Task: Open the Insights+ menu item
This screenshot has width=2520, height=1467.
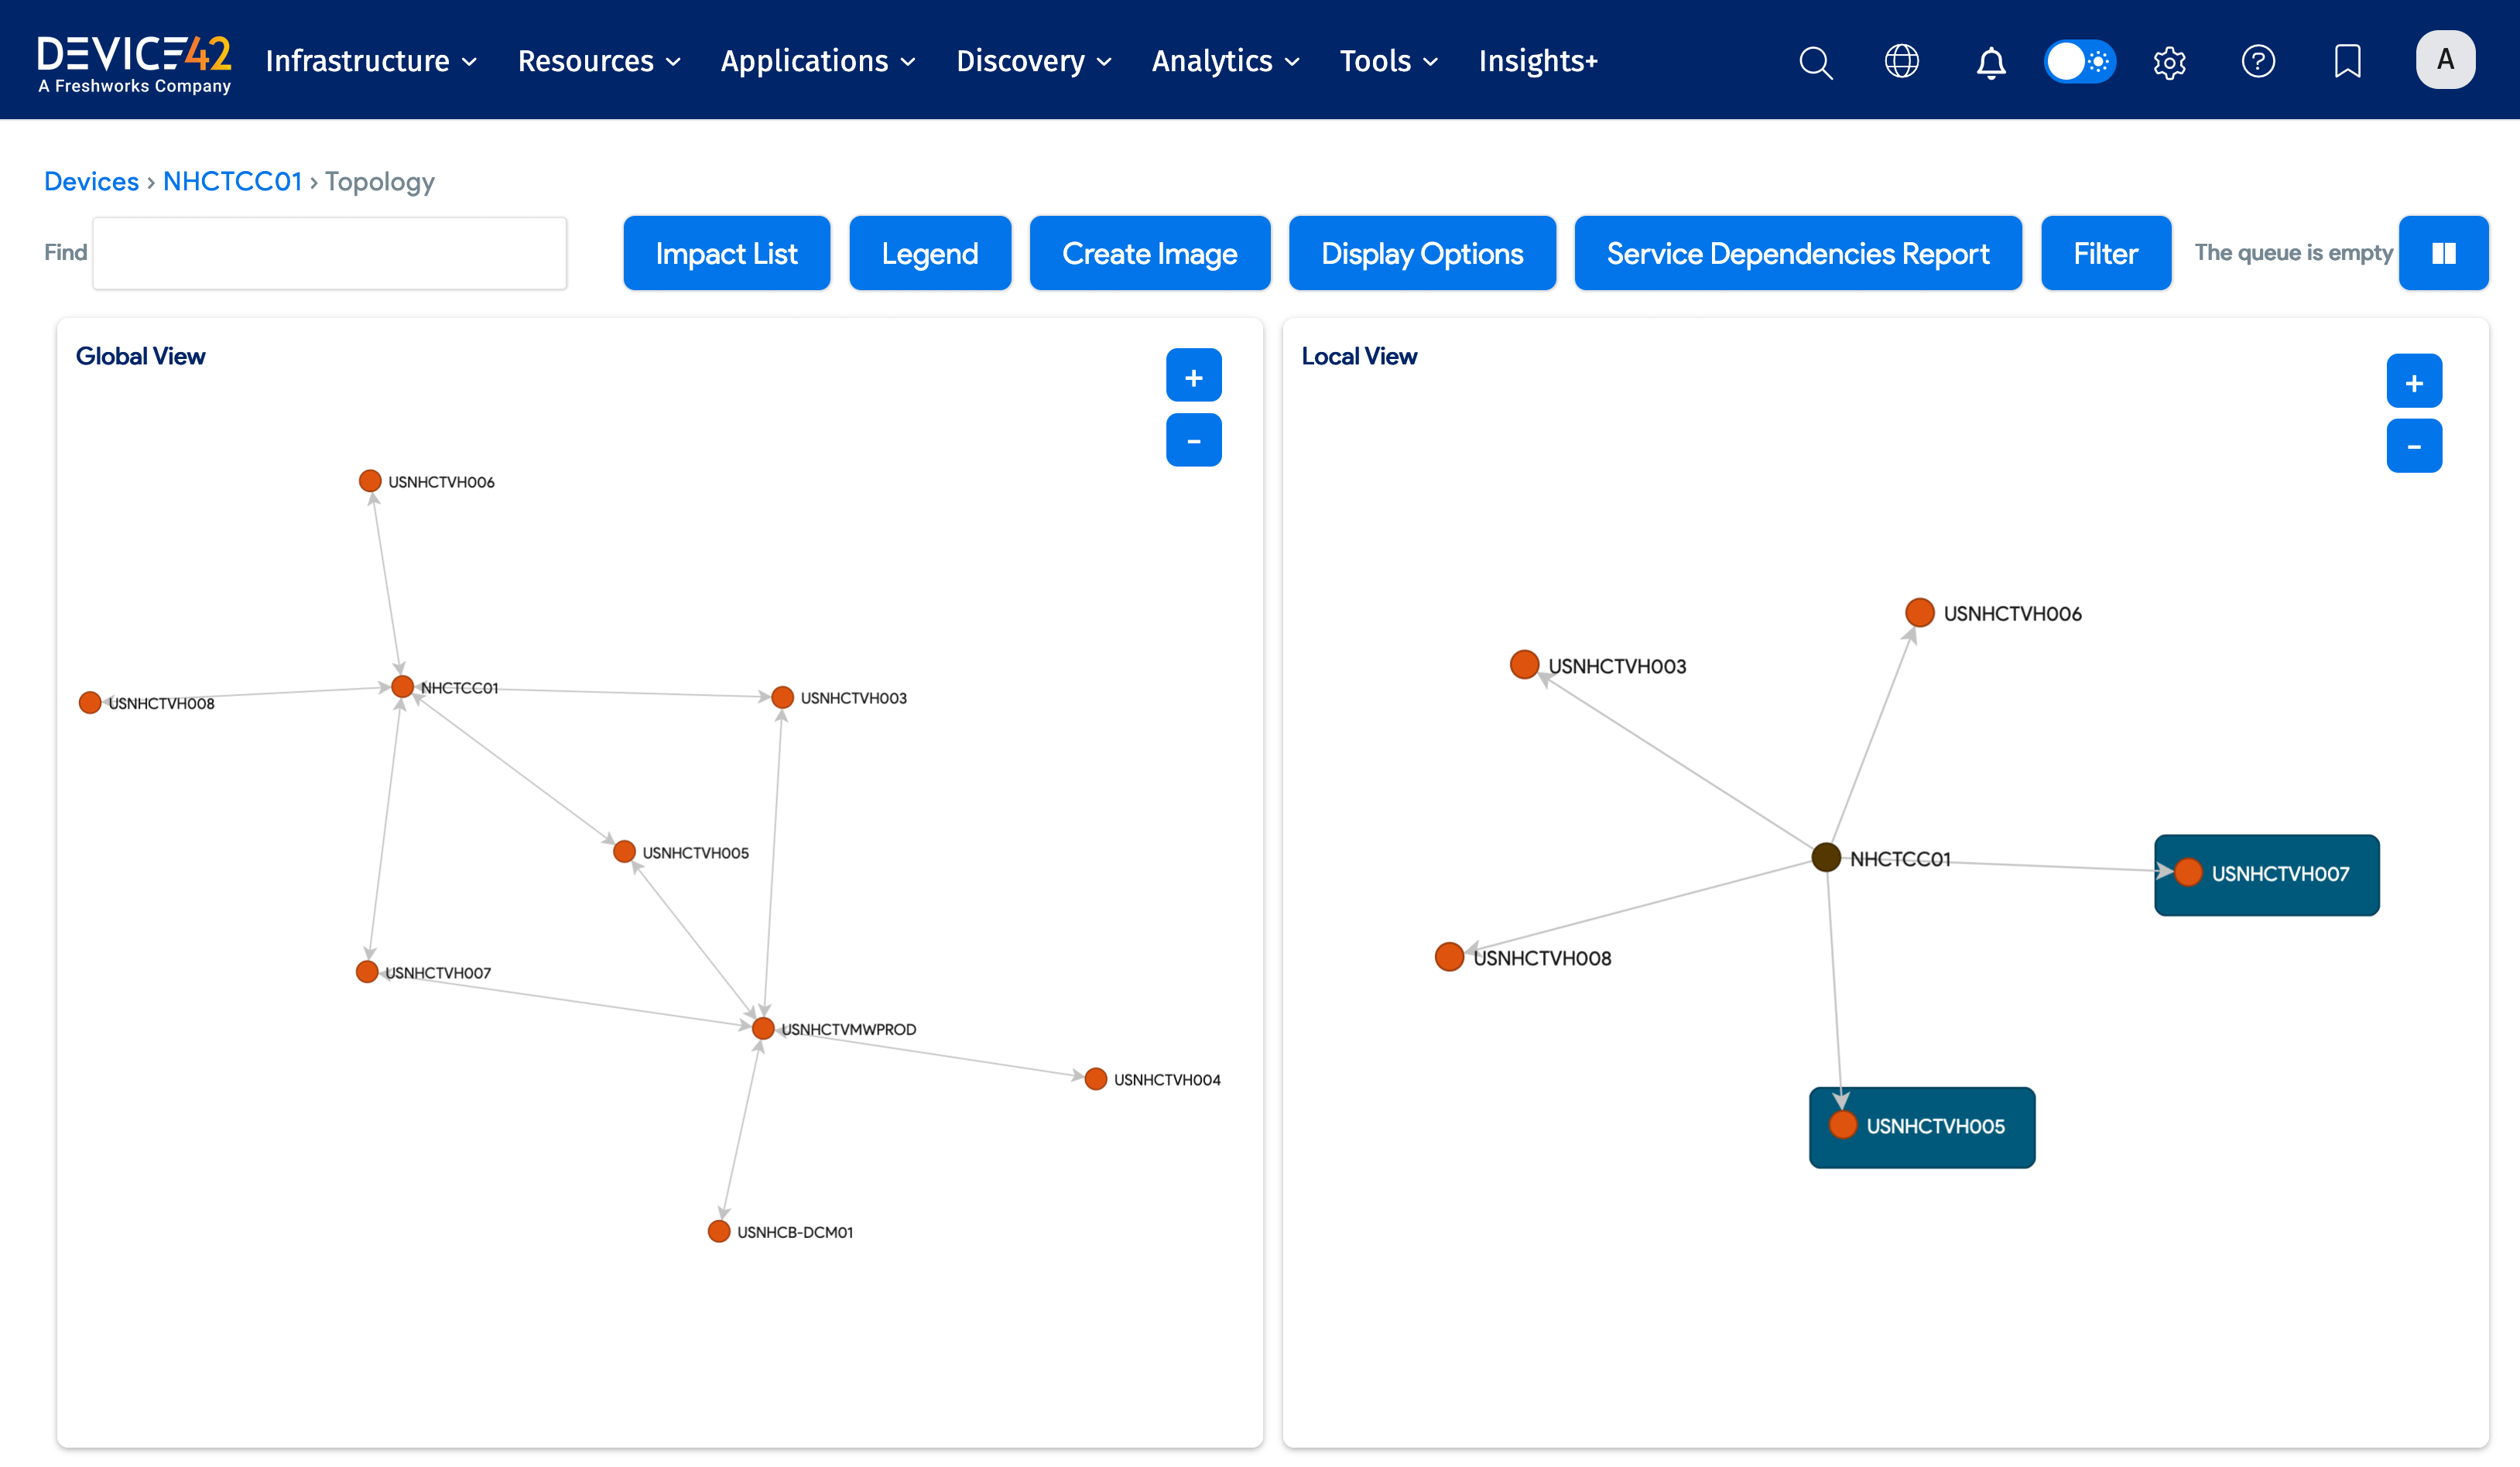Action: tap(1537, 62)
